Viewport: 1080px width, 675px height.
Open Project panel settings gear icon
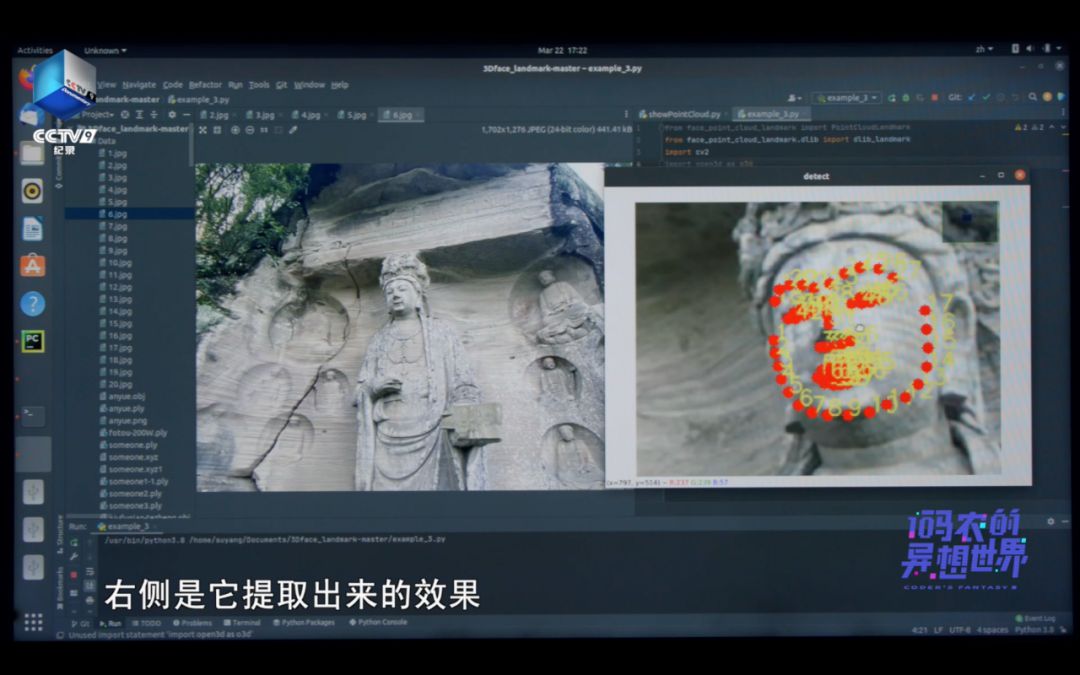tap(172, 115)
